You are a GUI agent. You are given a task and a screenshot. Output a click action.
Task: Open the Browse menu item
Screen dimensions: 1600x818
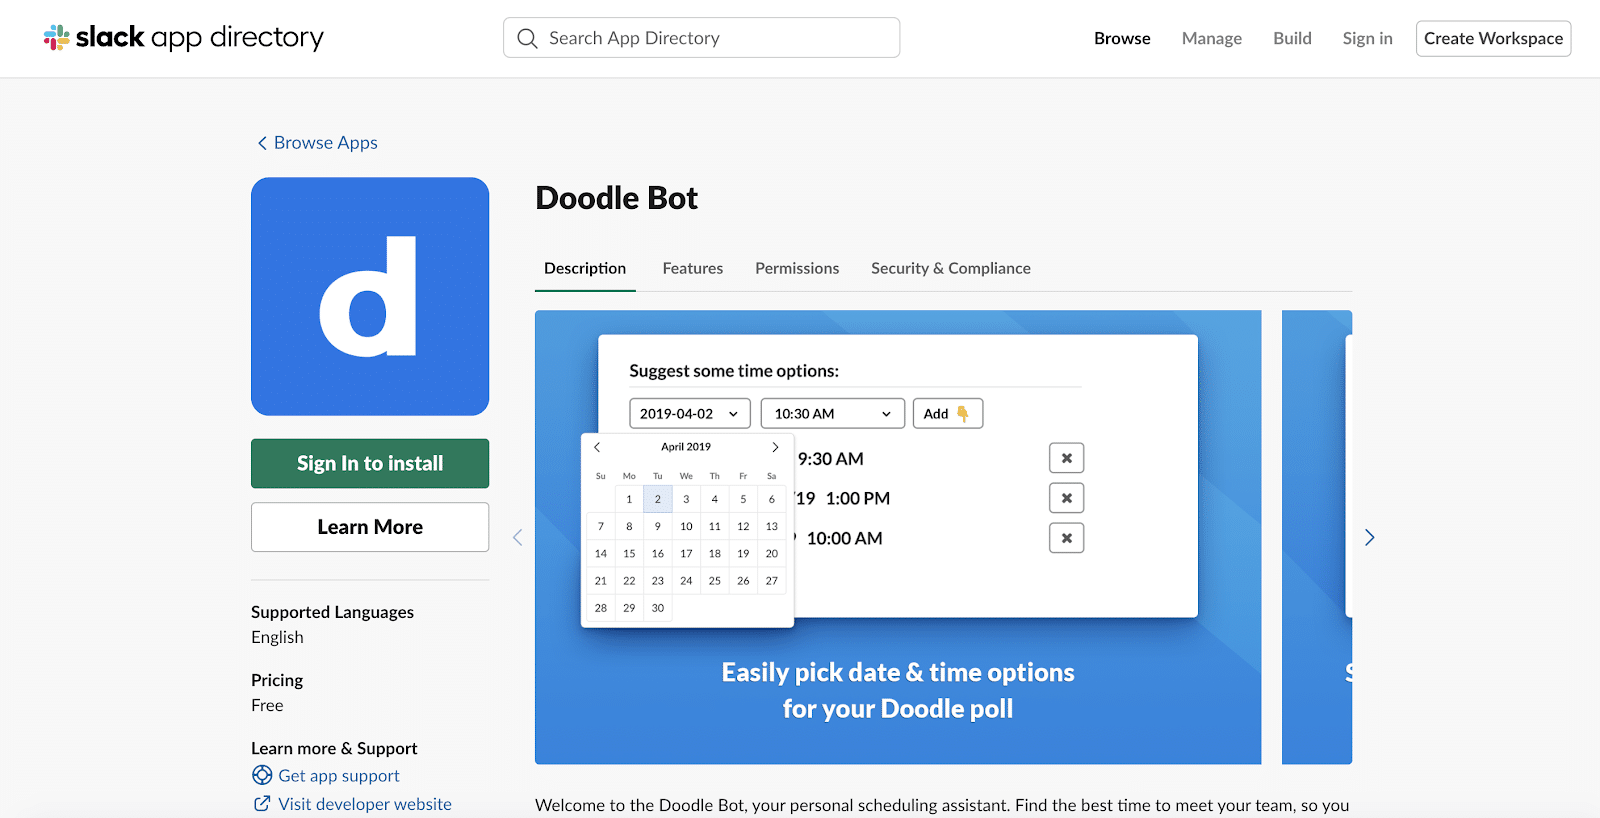tap(1122, 38)
